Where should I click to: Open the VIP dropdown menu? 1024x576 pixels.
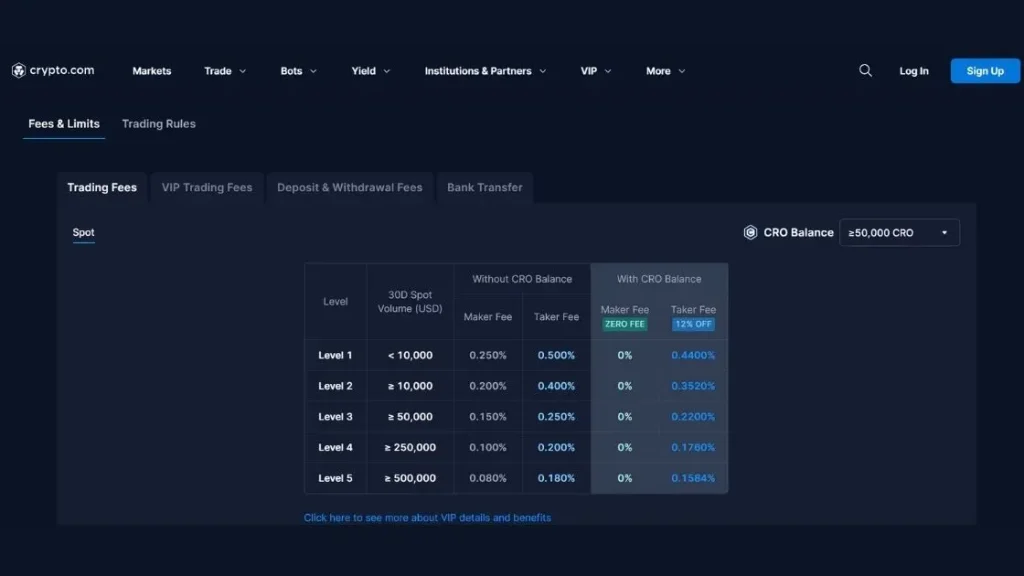pyautogui.click(x=594, y=71)
